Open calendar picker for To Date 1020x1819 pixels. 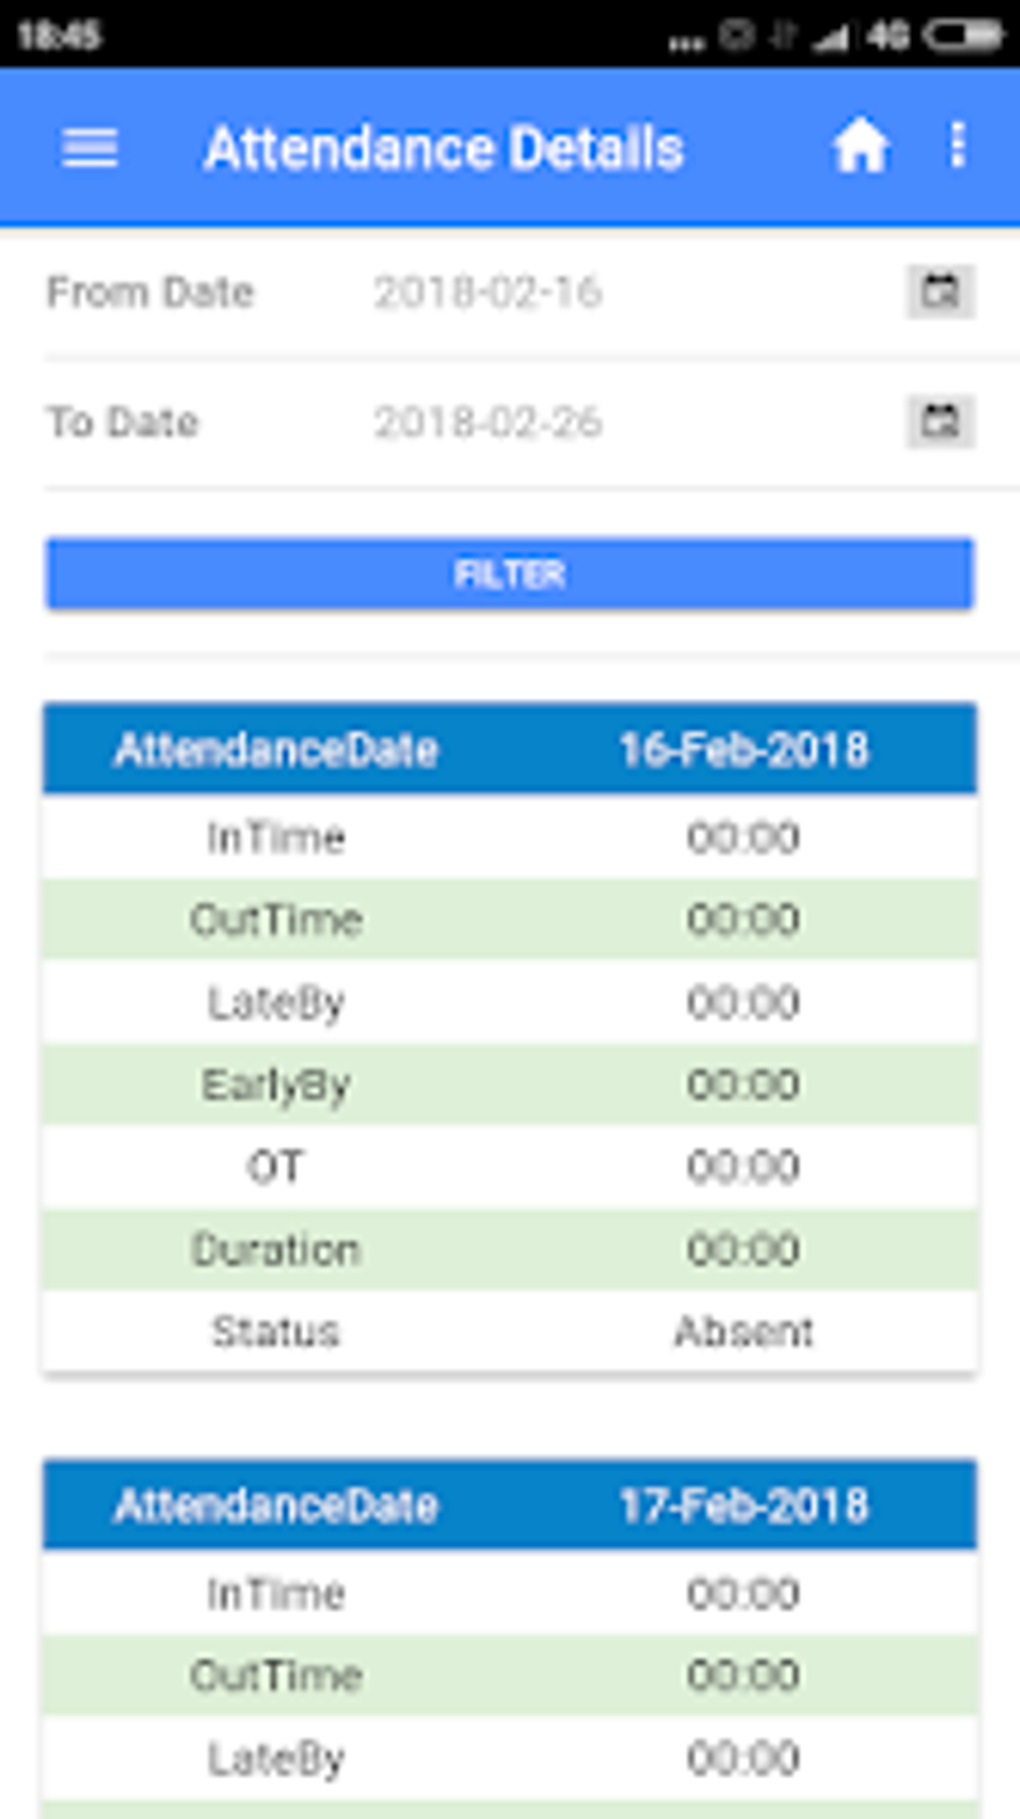(940, 421)
